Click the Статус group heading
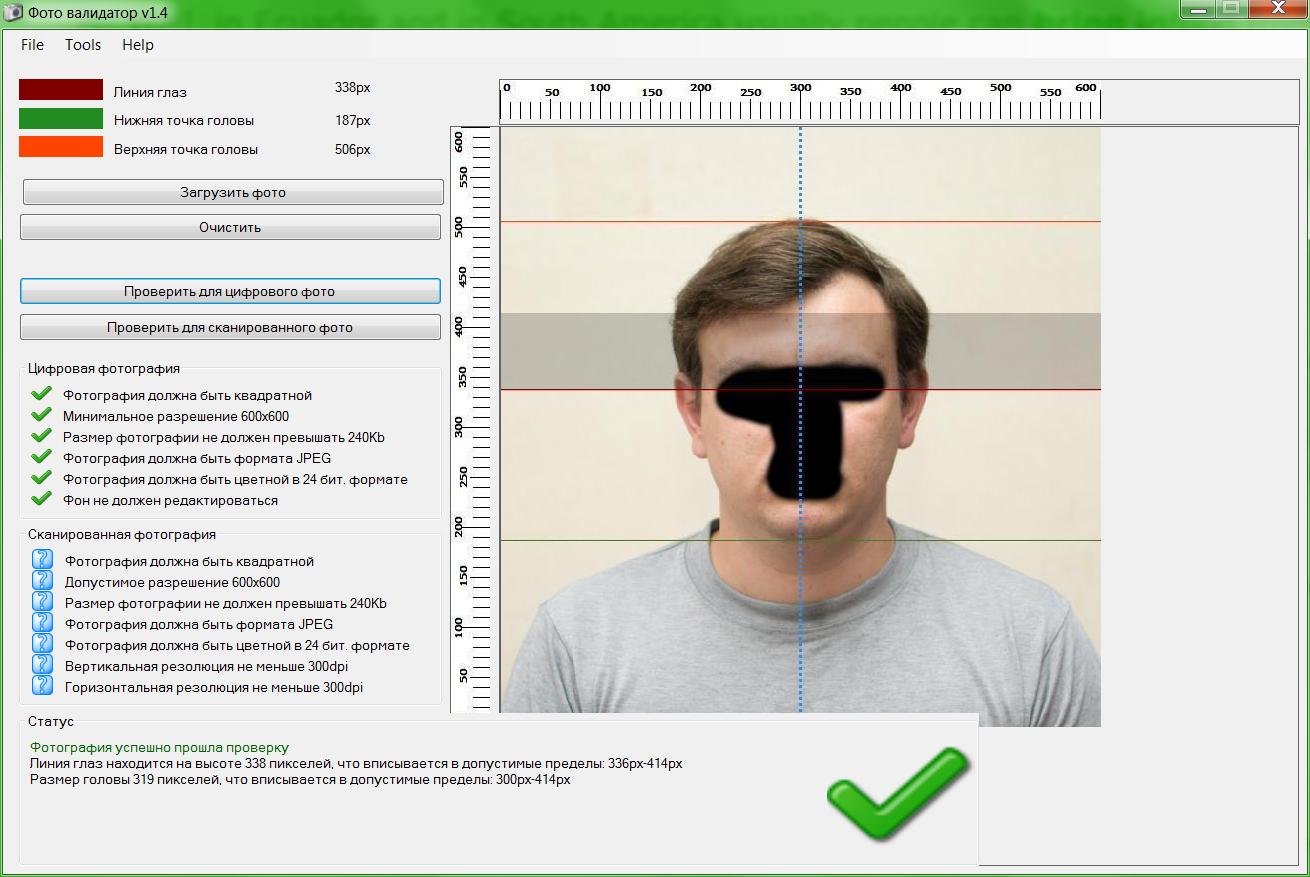This screenshot has height=877, width=1310. point(51,721)
